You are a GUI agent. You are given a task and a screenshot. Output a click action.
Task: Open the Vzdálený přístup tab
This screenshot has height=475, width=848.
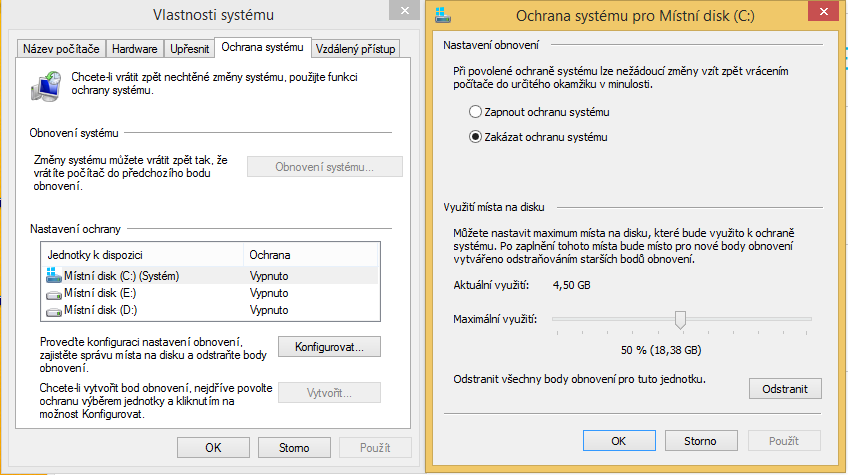point(355,48)
